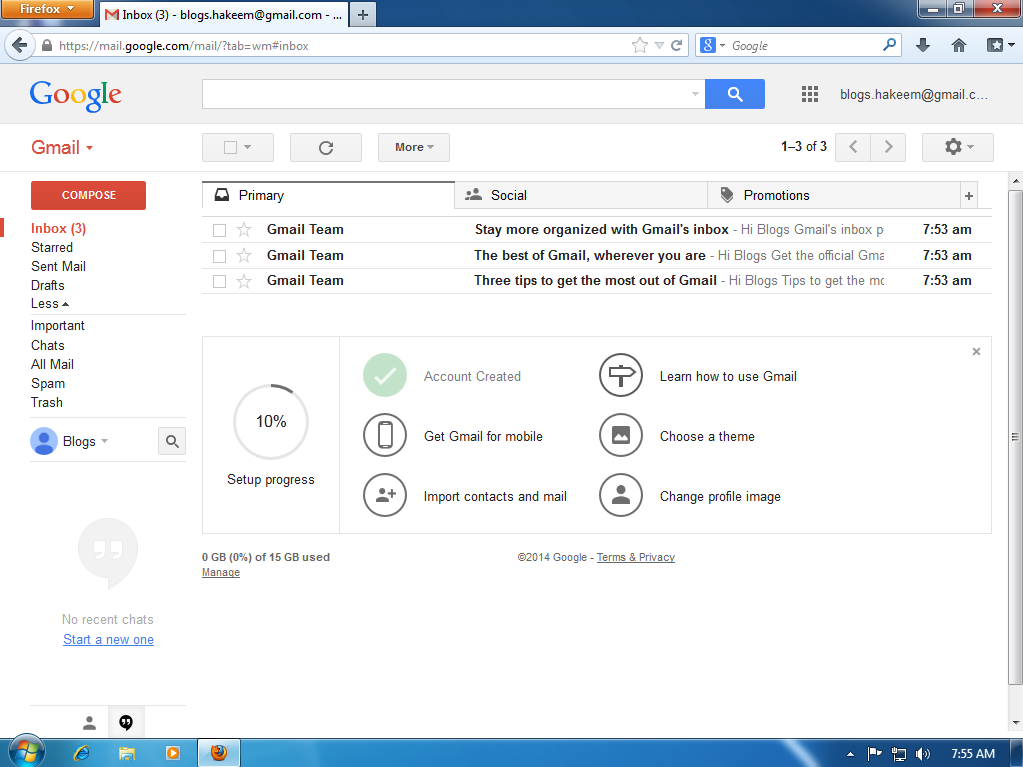Open All Mail
The width and height of the screenshot is (1023, 767).
[x=52, y=364]
